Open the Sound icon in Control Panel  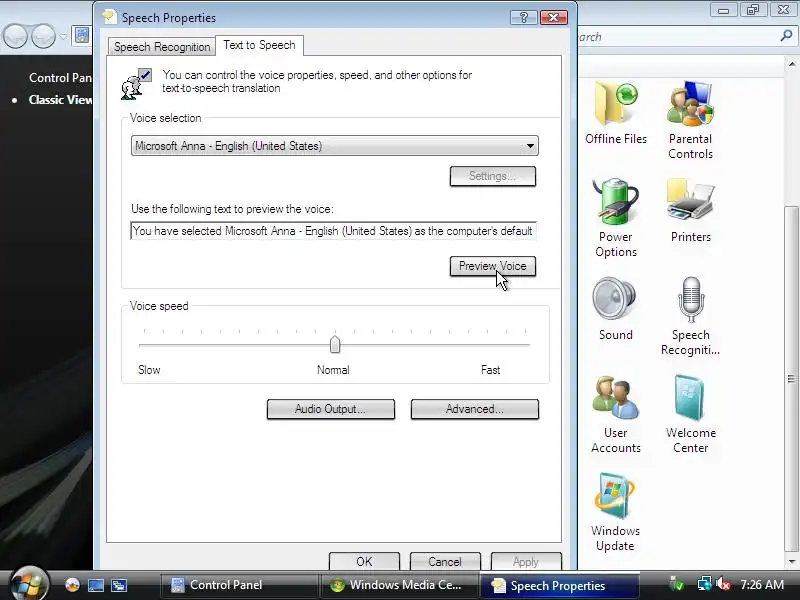point(615,308)
